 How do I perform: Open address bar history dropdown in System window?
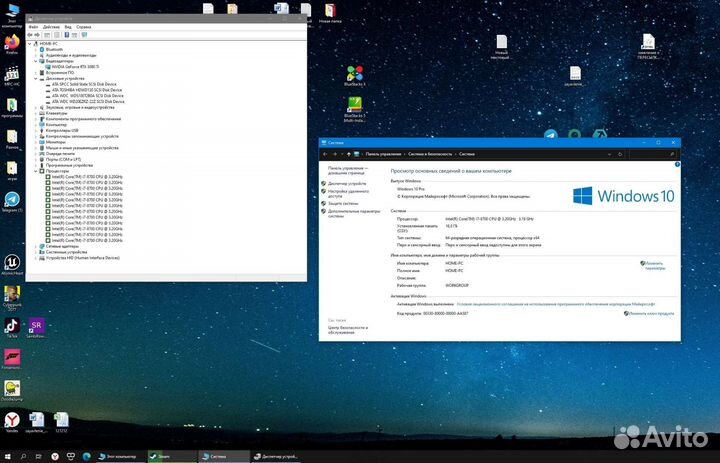(x=609, y=154)
